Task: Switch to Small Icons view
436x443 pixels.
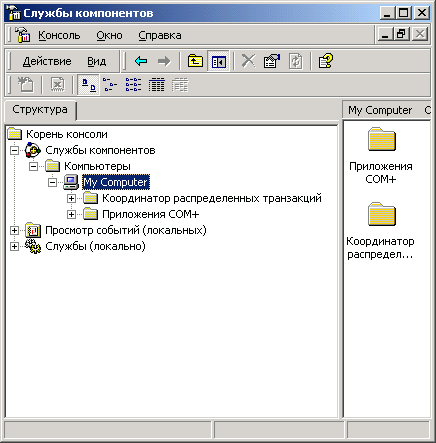Action: pos(110,85)
